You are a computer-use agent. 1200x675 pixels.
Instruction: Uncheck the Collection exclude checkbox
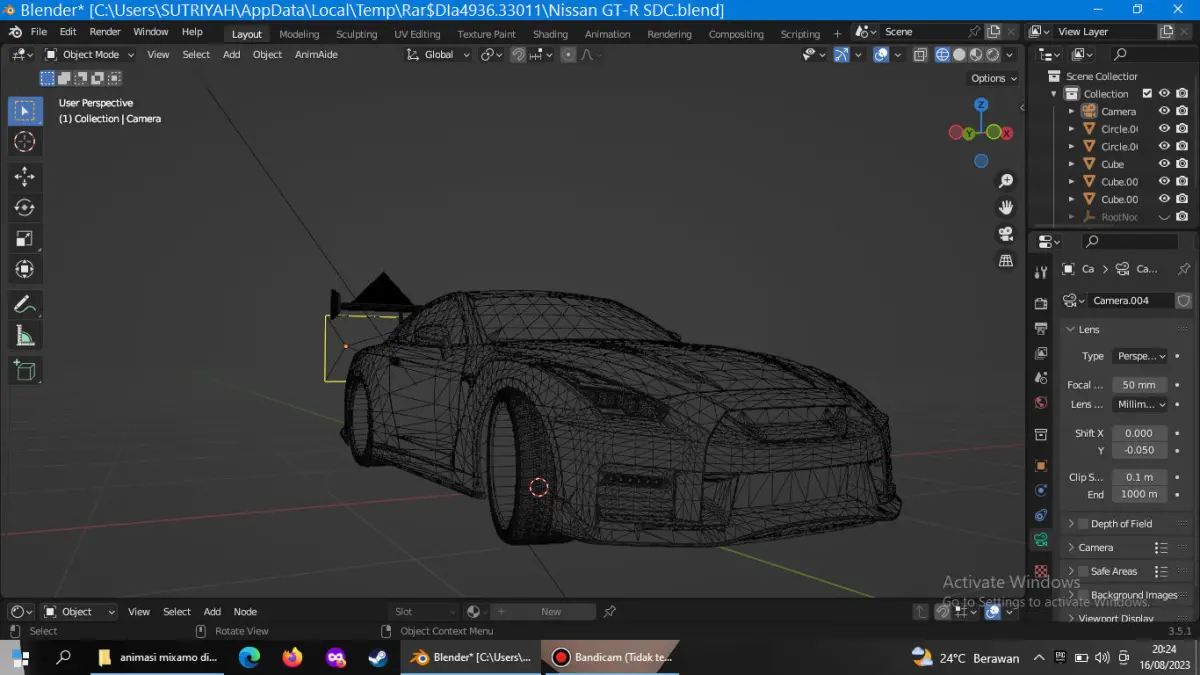1147,94
